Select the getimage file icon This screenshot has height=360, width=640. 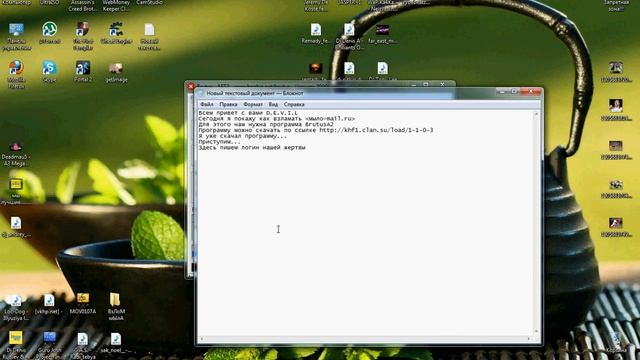(x=116, y=72)
